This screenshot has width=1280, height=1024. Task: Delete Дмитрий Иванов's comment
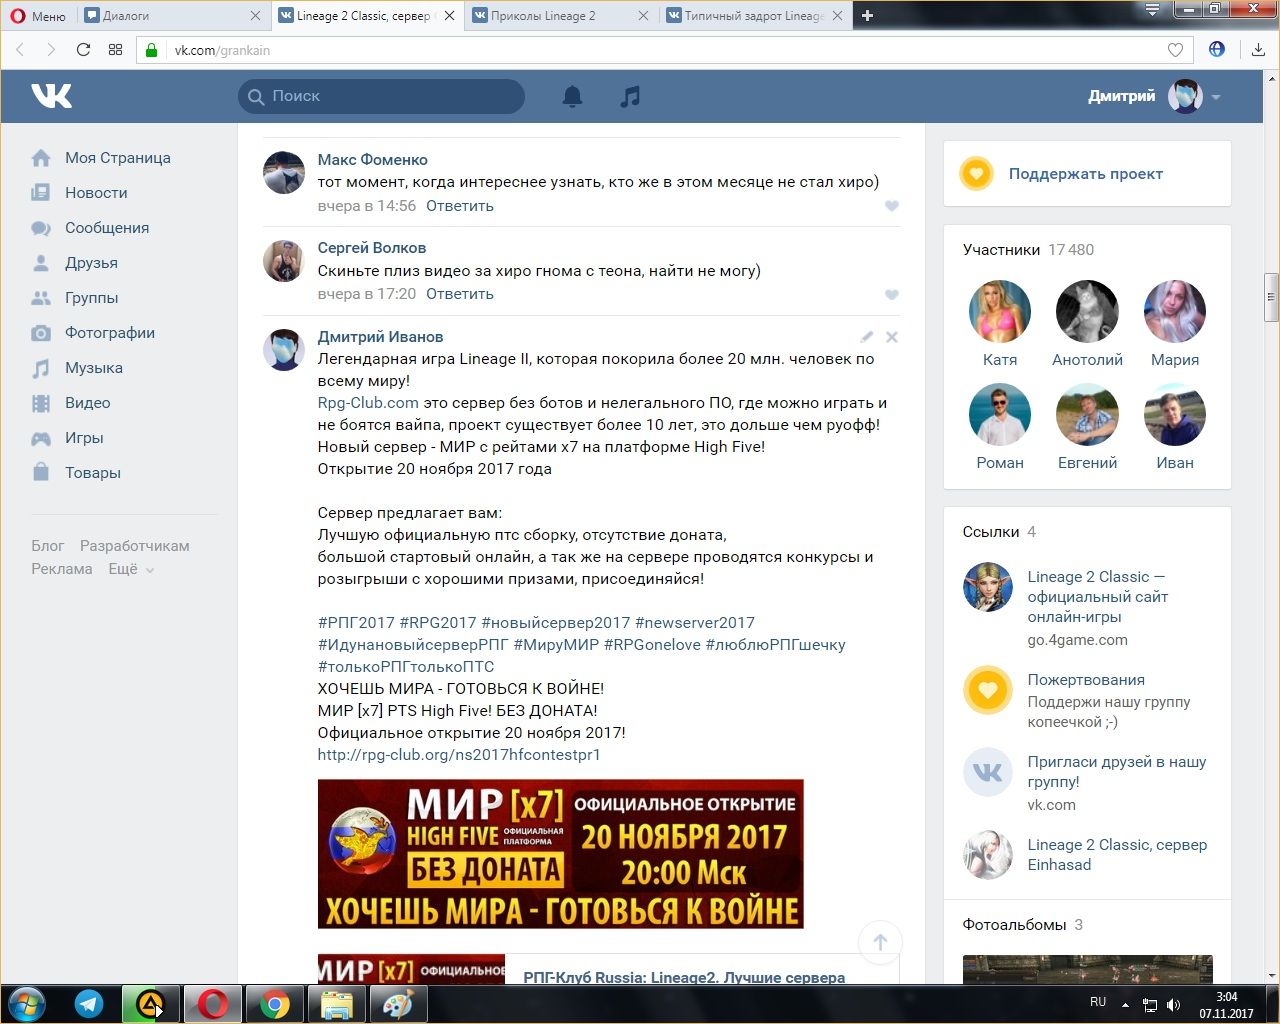click(892, 337)
